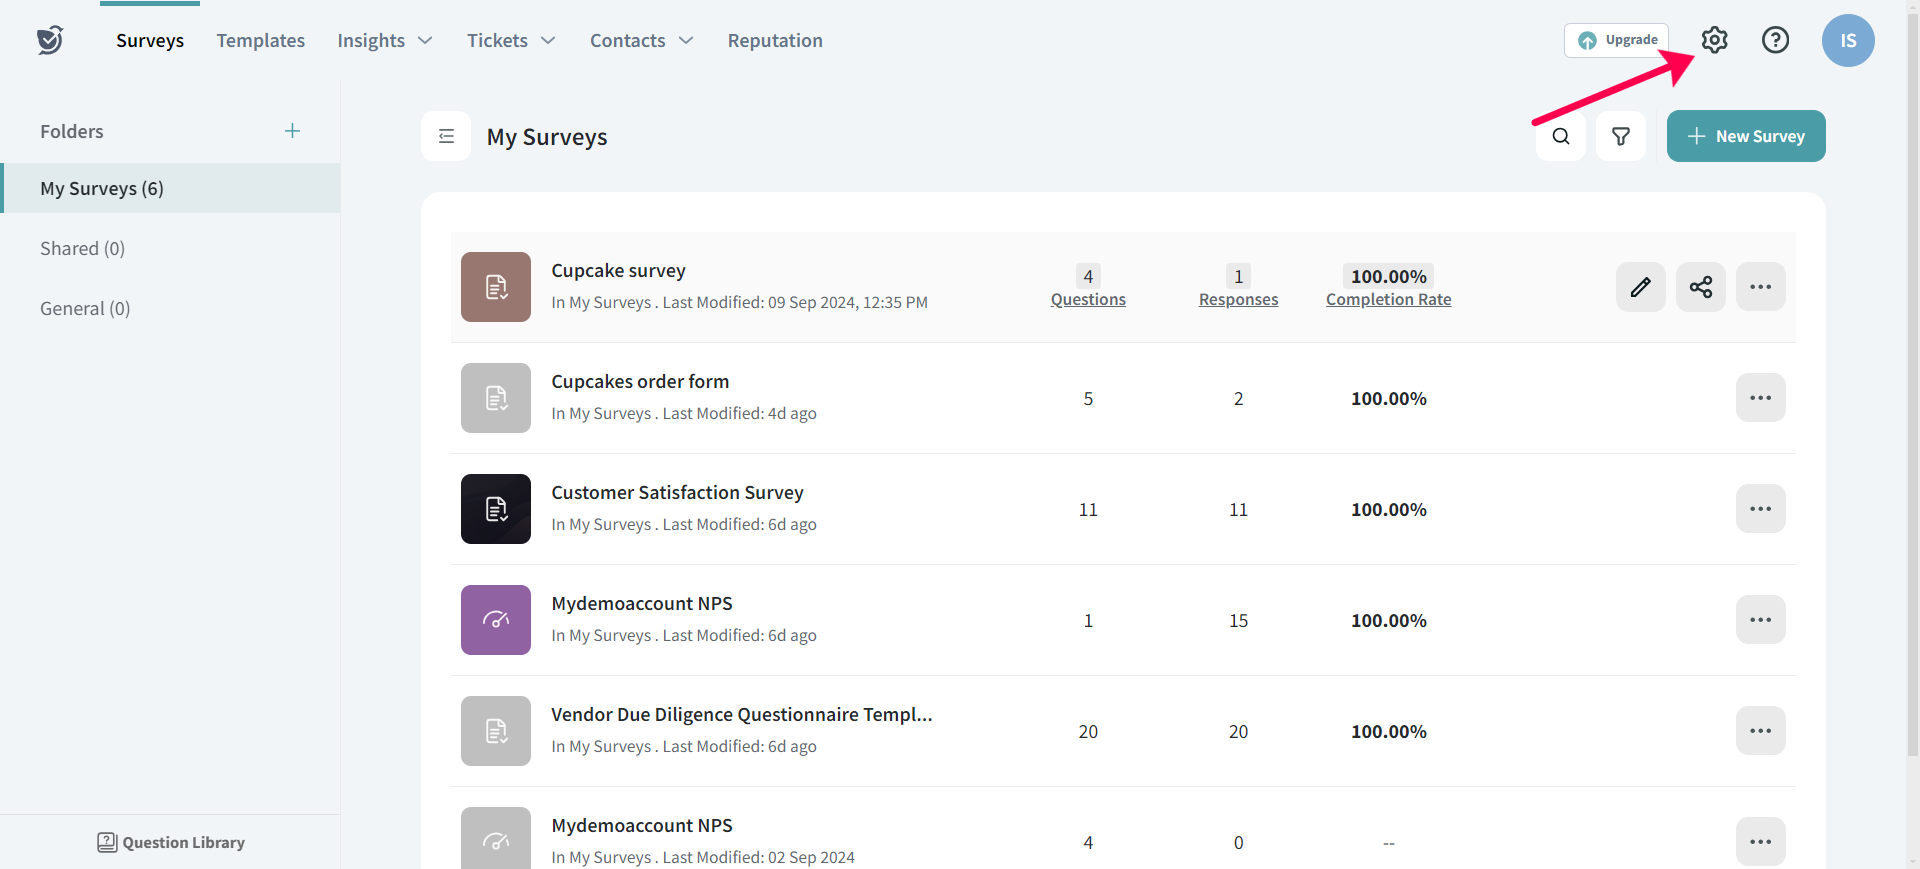Image resolution: width=1920 pixels, height=869 pixels.
Task: Open the filter funnel icon
Action: (x=1620, y=136)
